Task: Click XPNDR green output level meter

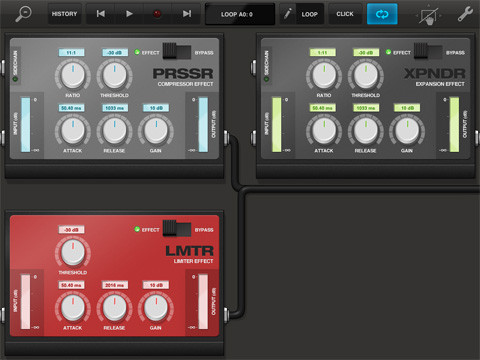Action: [x=455, y=125]
